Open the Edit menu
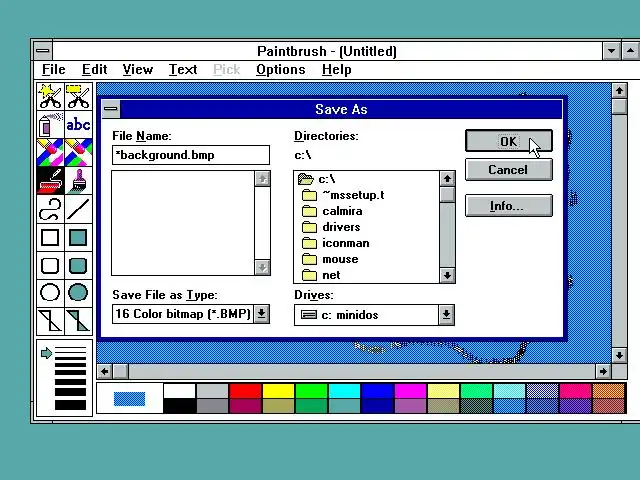Image resolution: width=640 pixels, height=480 pixels. pyautogui.click(x=94, y=70)
